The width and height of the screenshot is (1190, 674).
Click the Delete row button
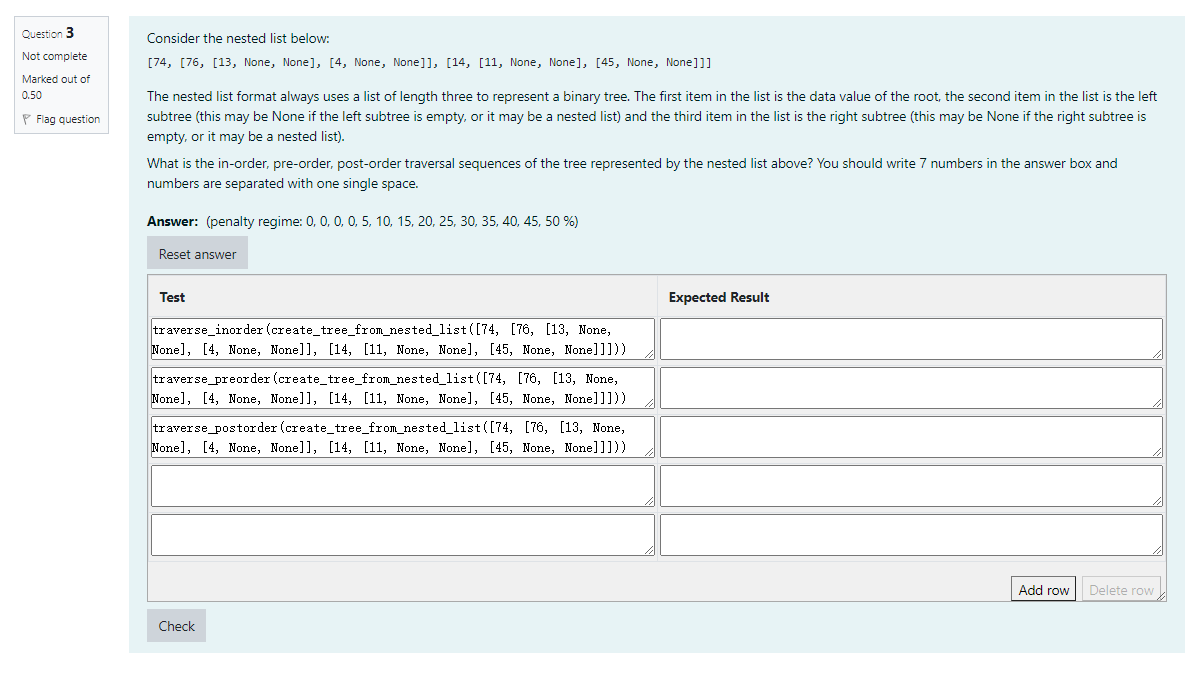1121,590
